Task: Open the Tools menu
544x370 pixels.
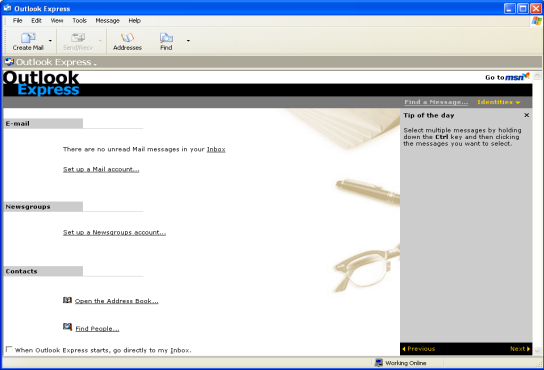Action: [x=79, y=20]
